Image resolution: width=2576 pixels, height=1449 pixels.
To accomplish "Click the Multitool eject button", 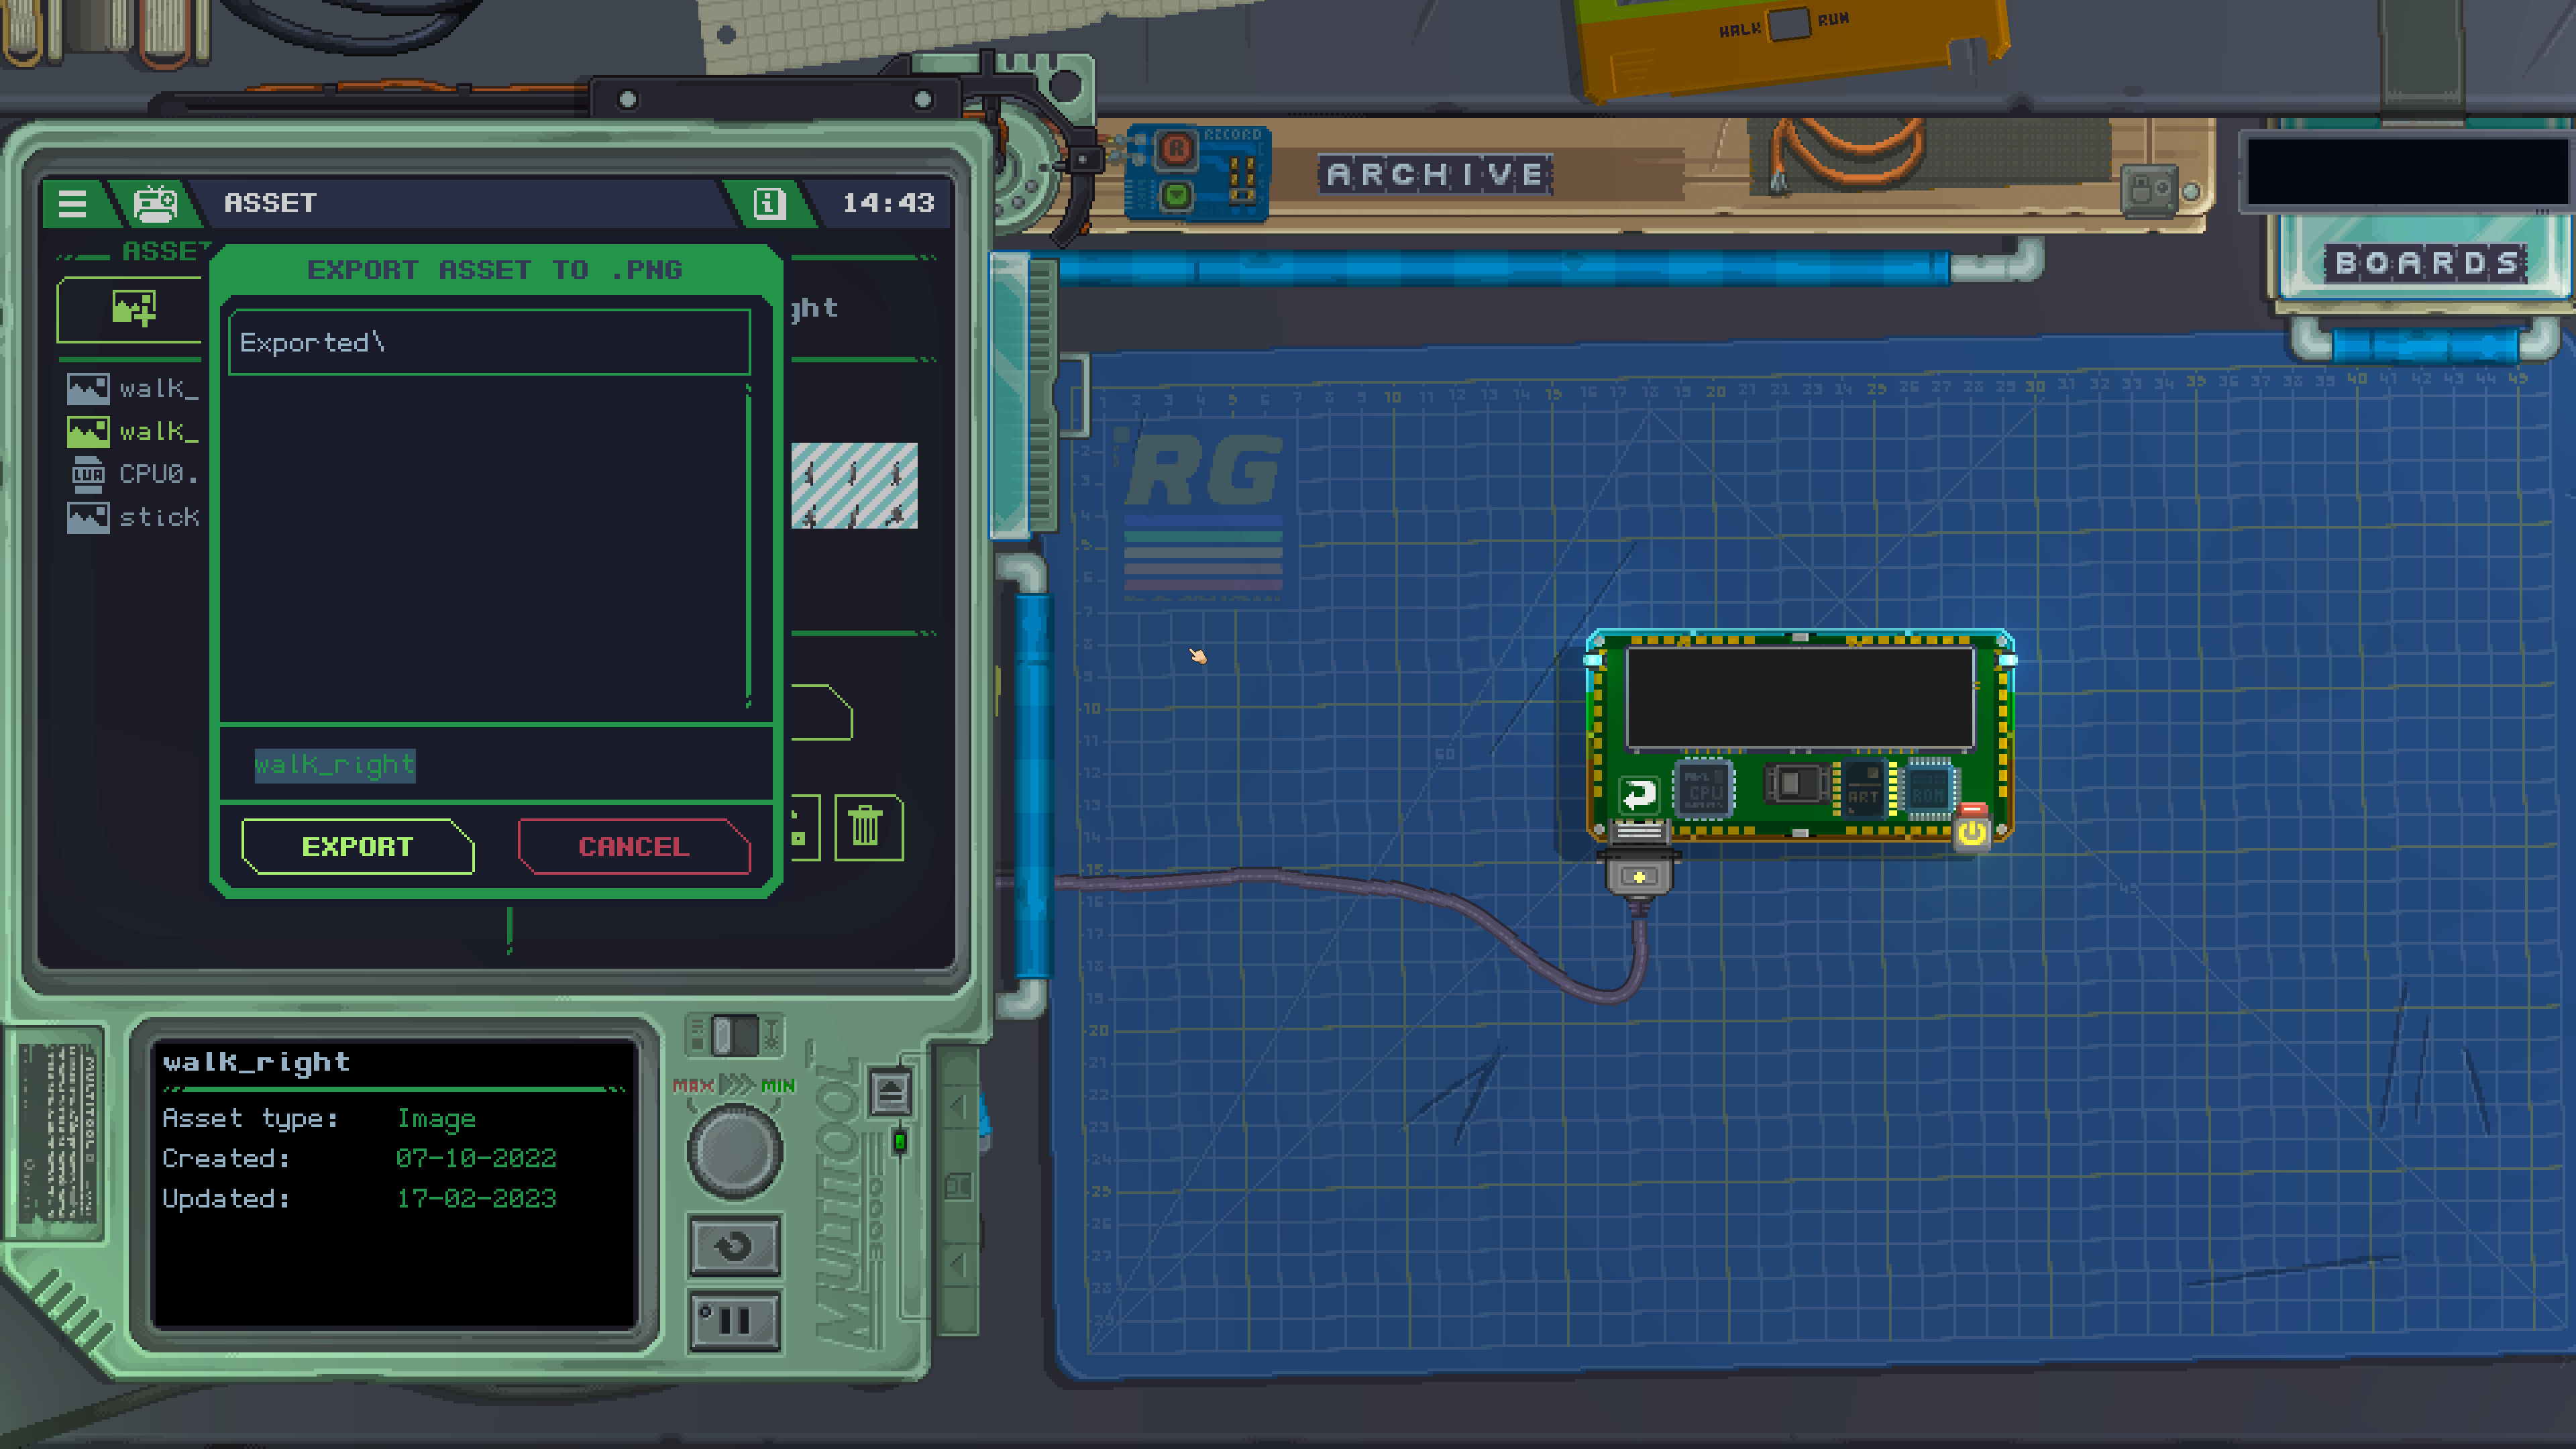I will point(890,1091).
